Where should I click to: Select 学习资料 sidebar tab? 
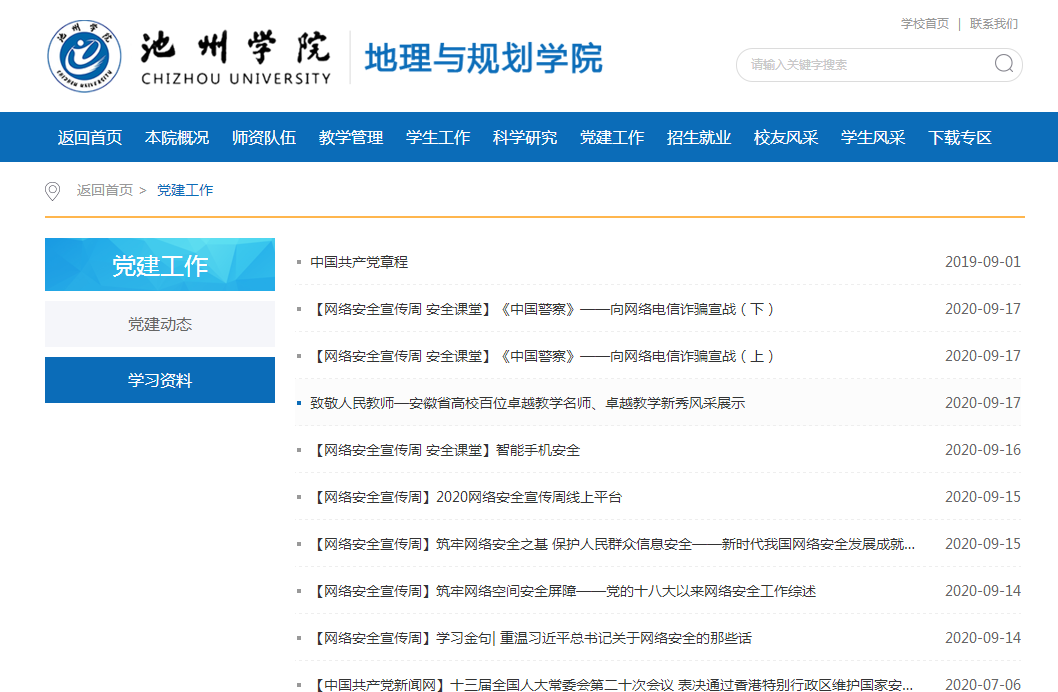[x=160, y=380]
